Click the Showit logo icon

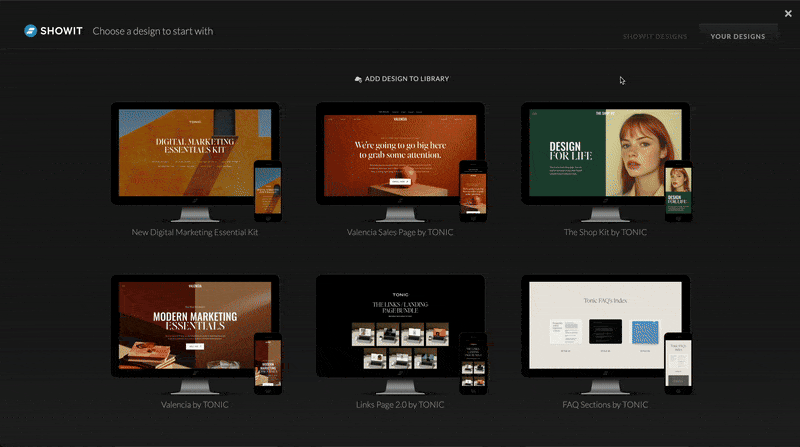(32, 31)
